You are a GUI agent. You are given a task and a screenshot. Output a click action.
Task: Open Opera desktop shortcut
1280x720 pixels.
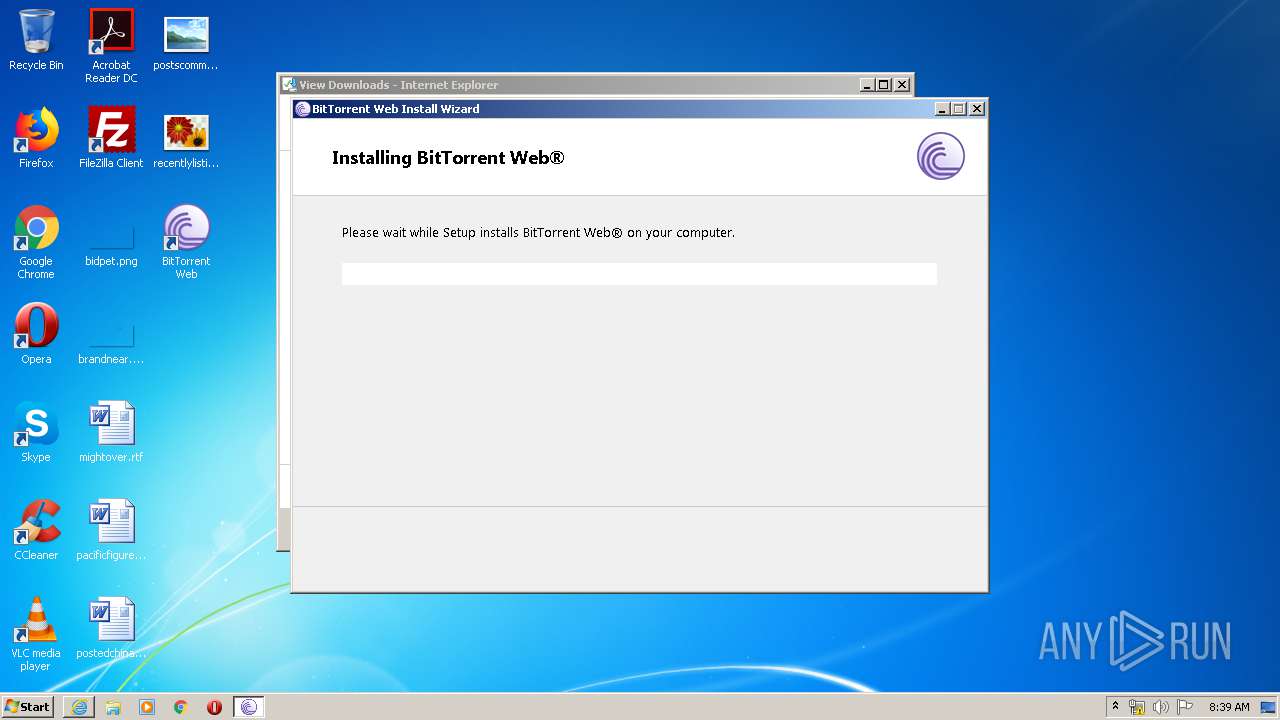(x=36, y=334)
